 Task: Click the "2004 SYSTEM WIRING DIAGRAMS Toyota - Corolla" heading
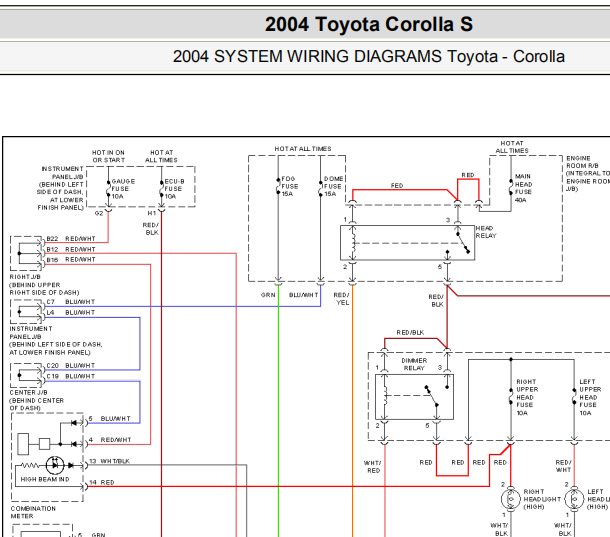369,56
